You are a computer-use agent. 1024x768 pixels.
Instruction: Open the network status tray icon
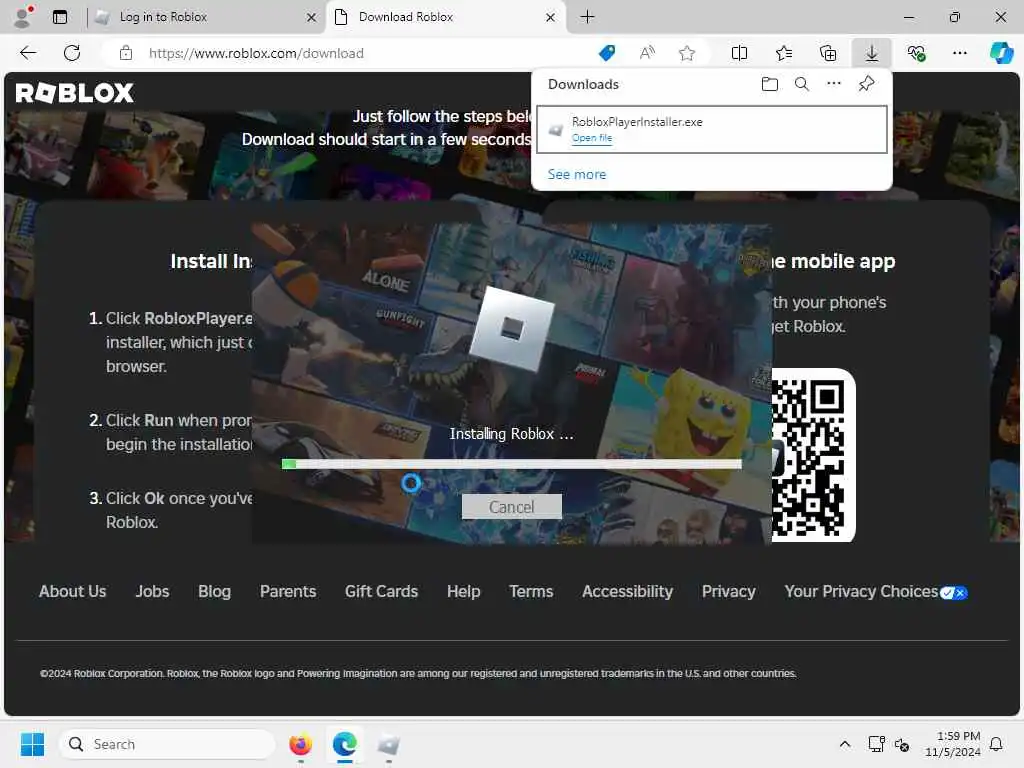pyautogui.click(x=876, y=744)
